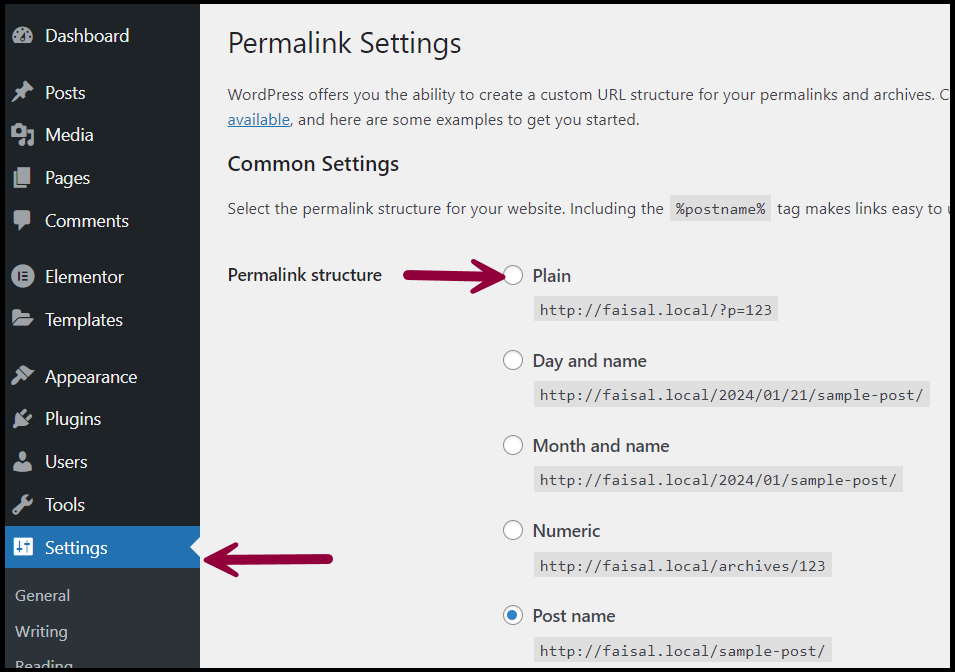Follow the "available" tags link
This screenshot has width=955, height=672.
(x=258, y=120)
